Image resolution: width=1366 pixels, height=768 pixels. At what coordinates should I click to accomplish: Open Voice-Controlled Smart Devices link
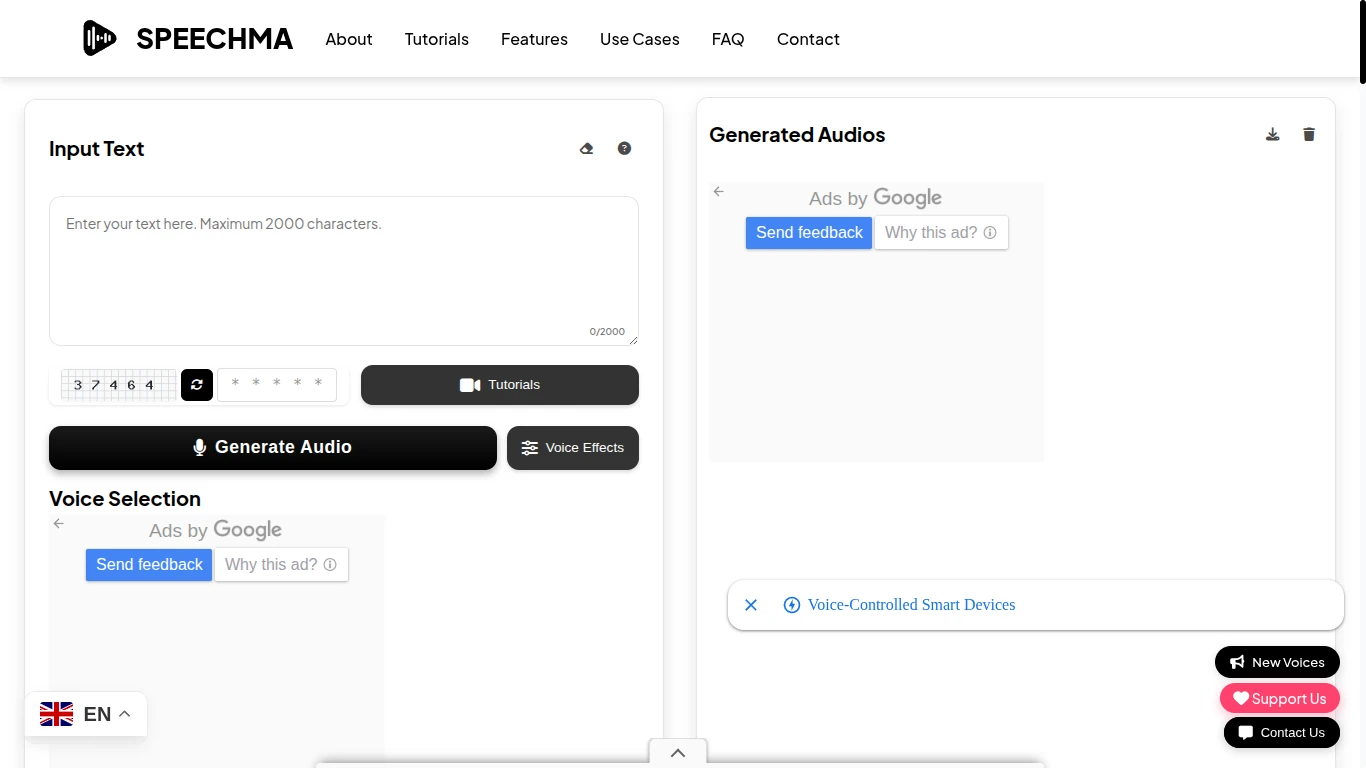[911, 605]
